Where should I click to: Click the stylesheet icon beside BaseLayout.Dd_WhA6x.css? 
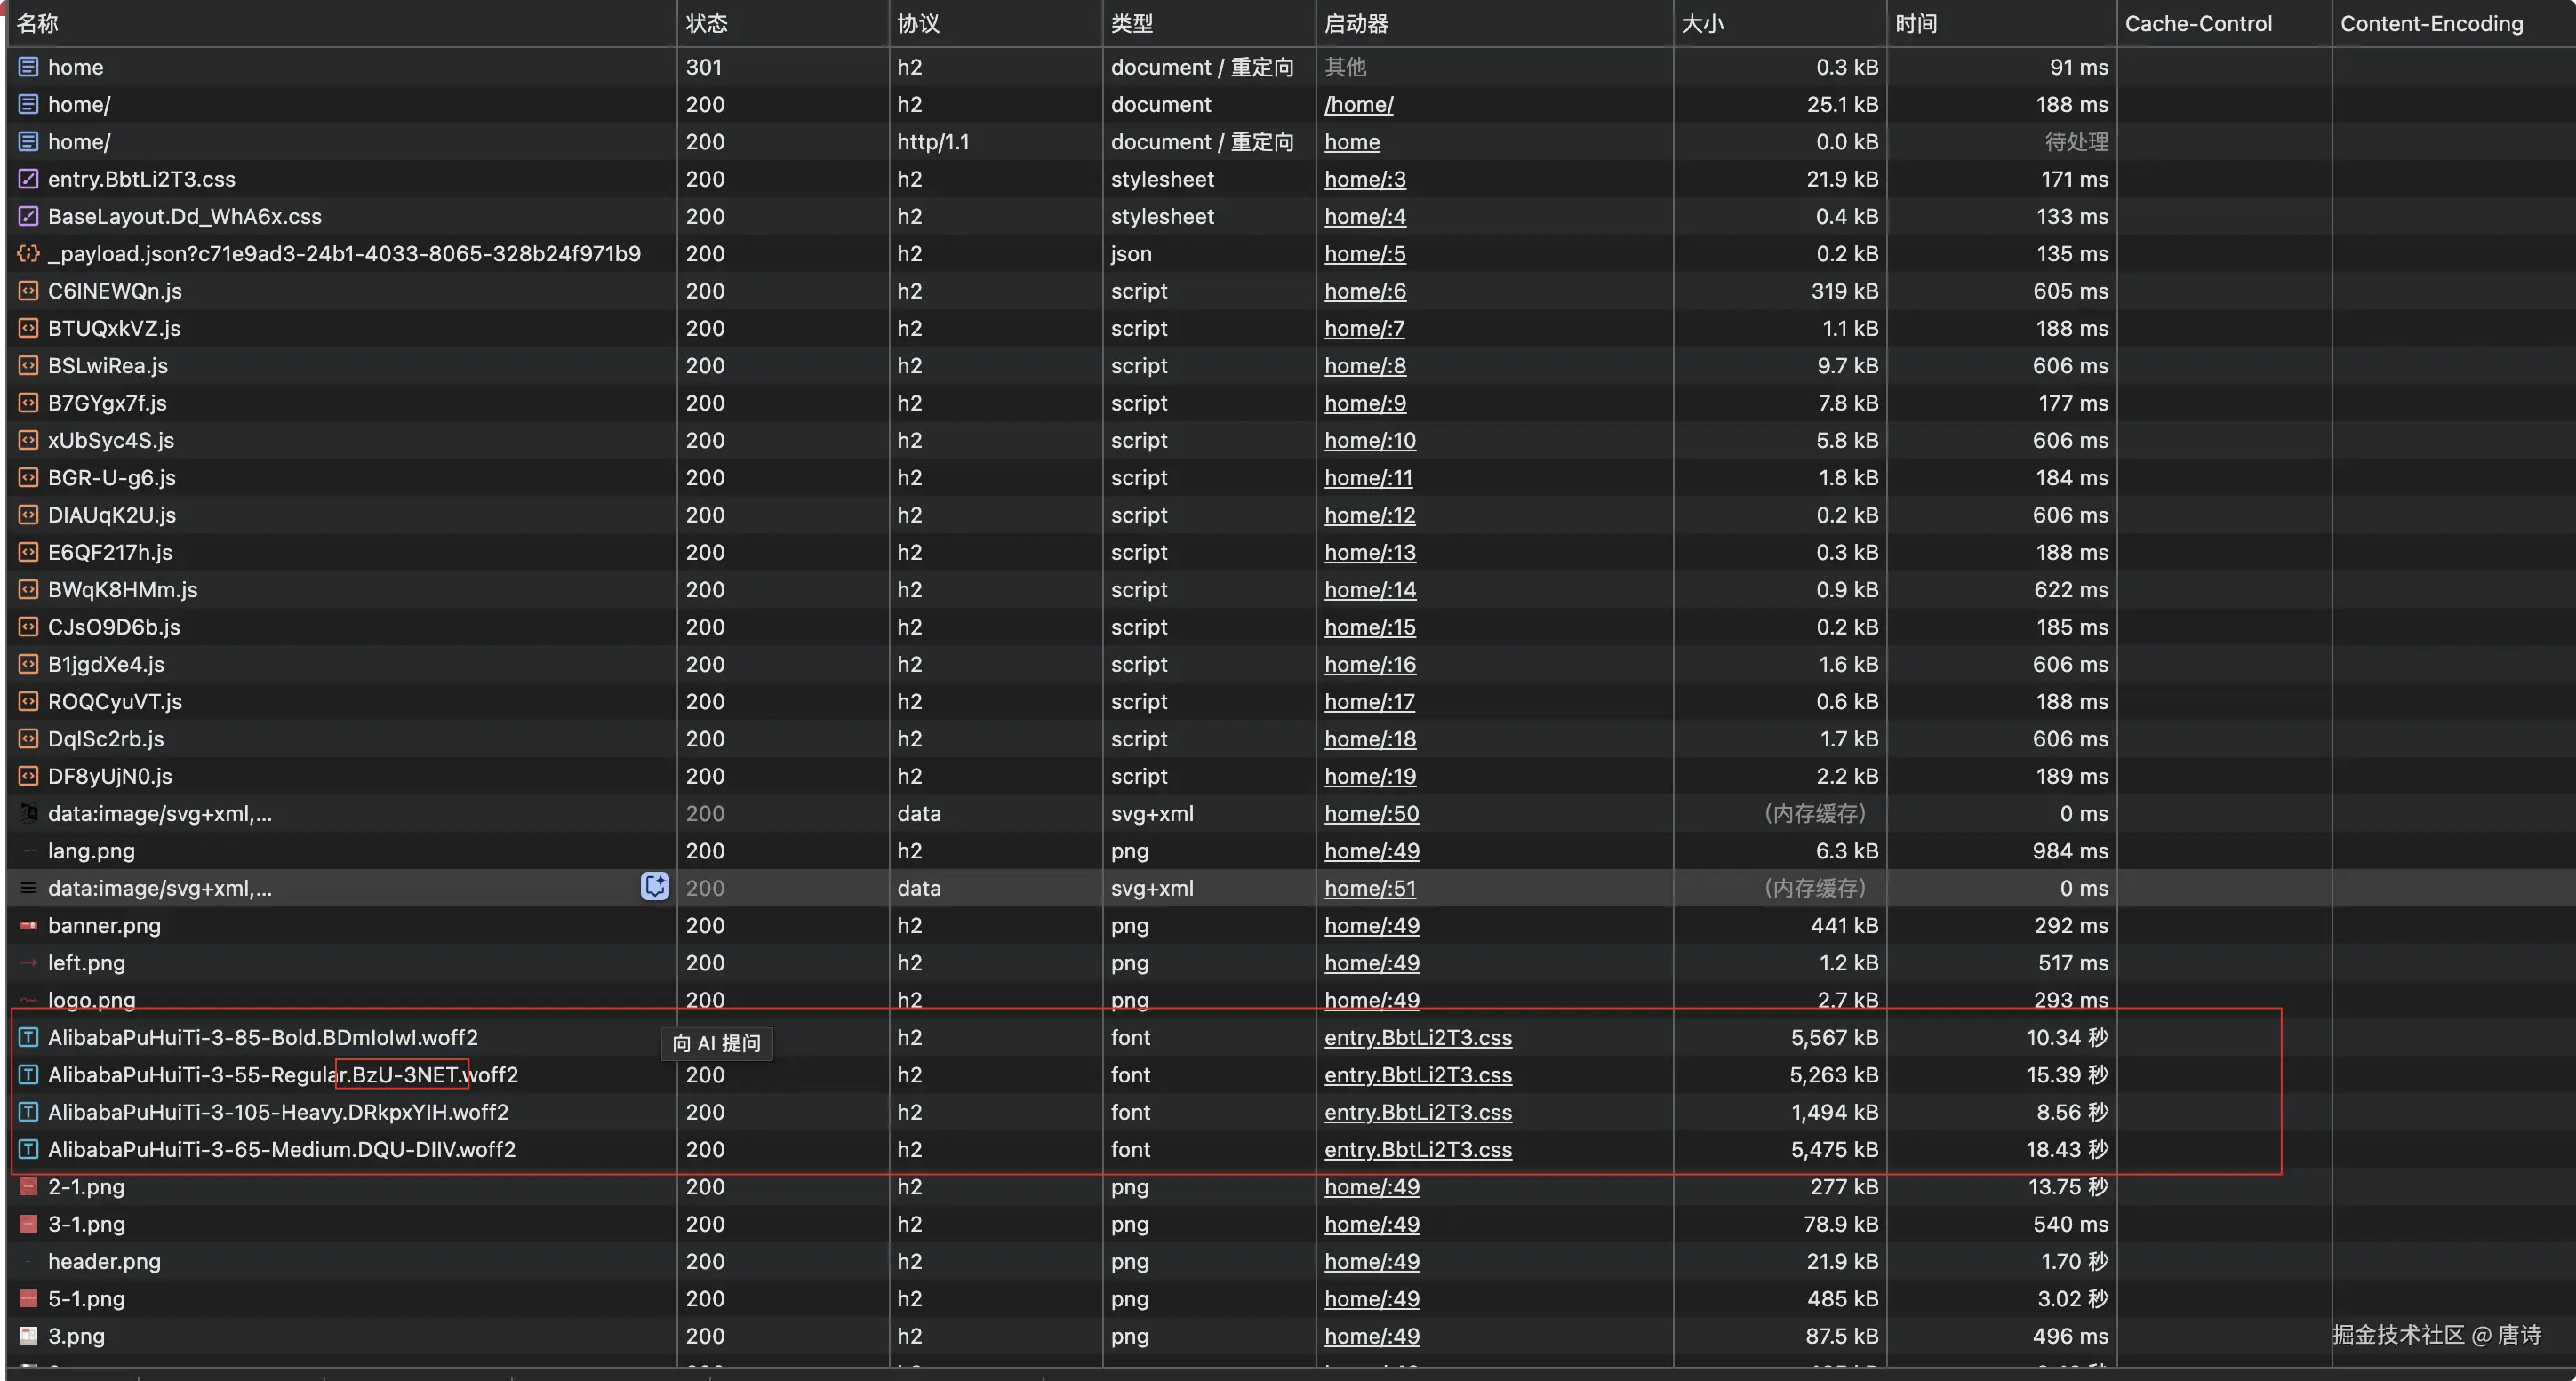click(28, 216)
